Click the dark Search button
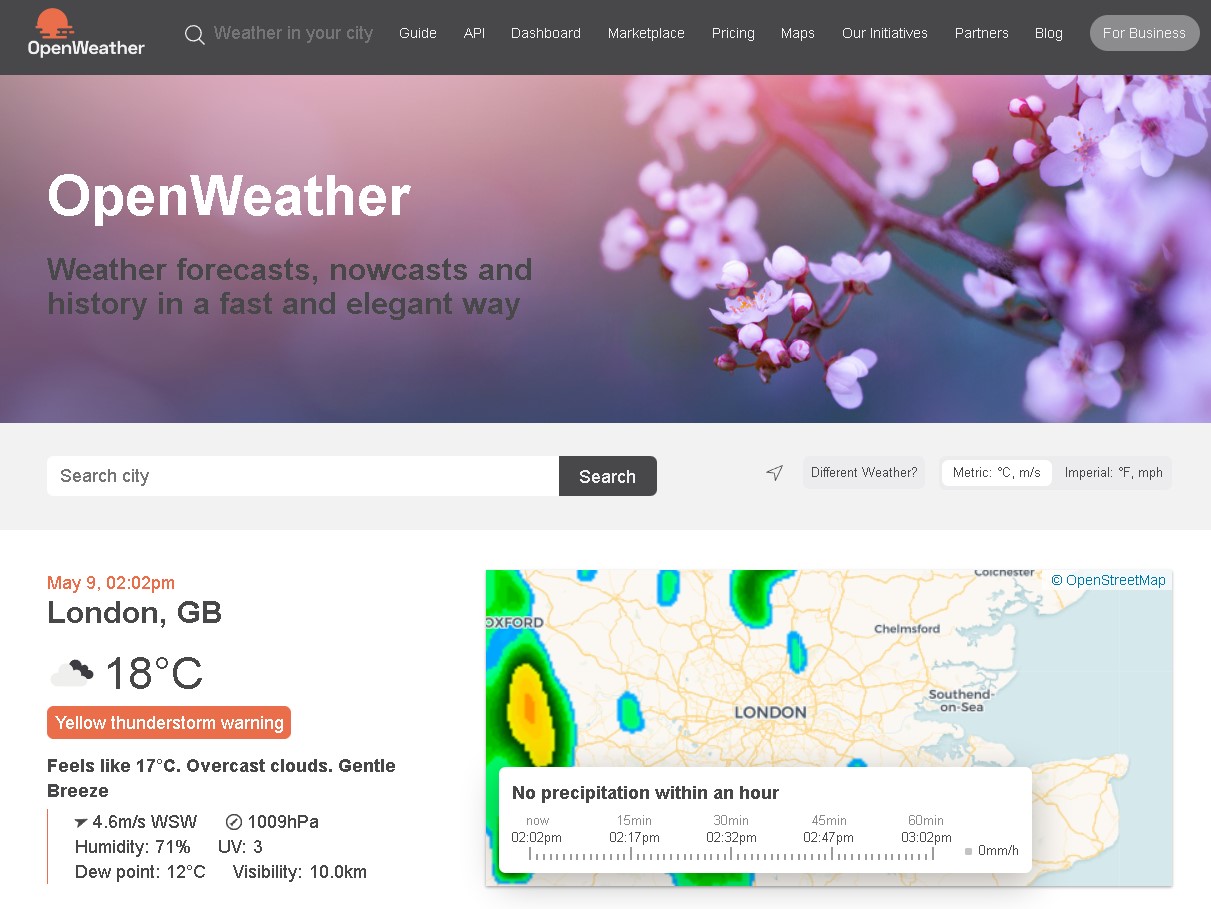This screenshot has width=1211, height=909. (607, 476)
